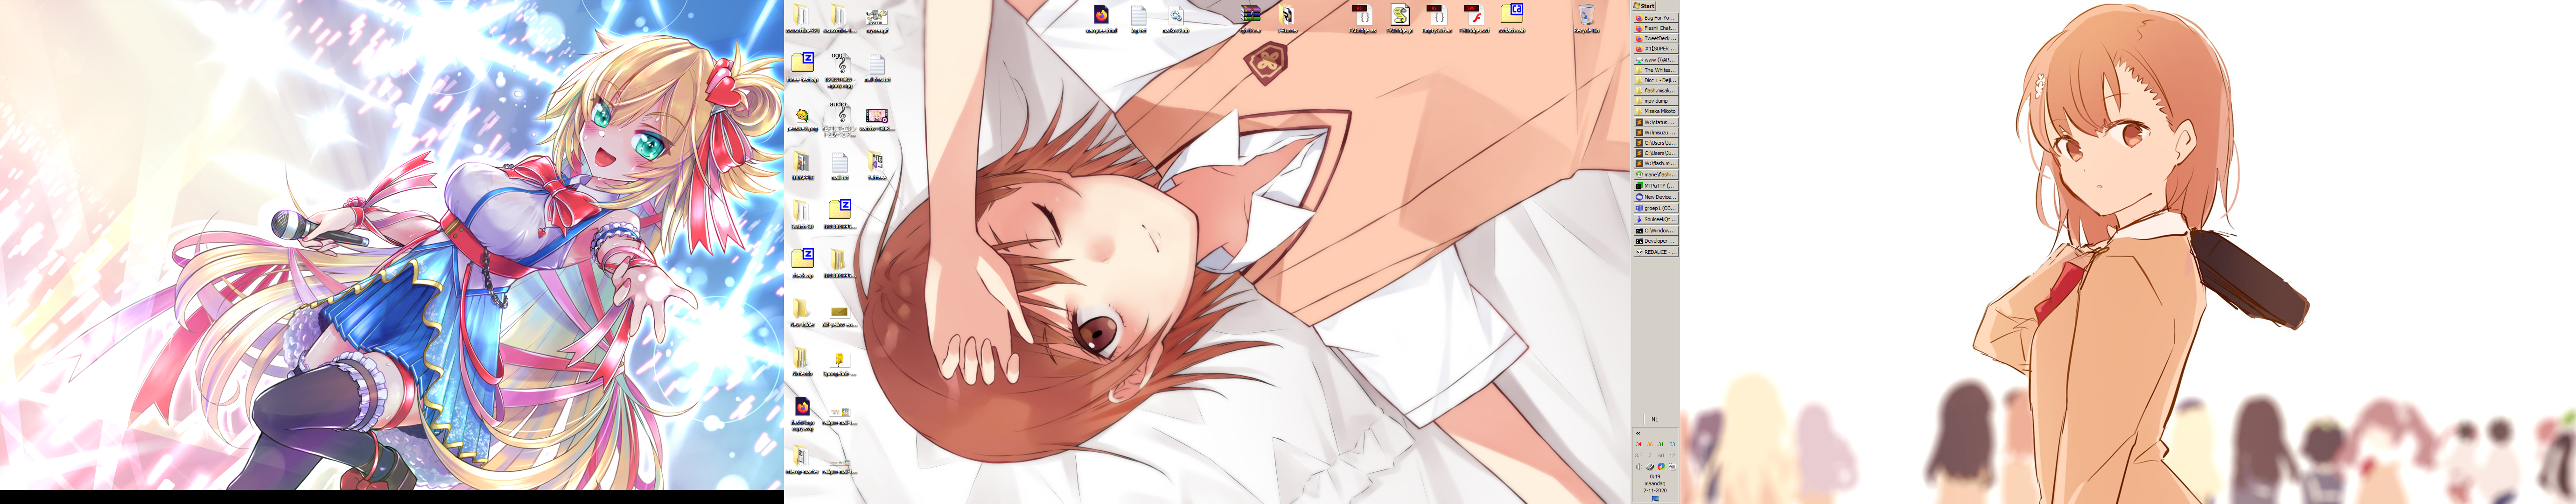Select the FABridge.as ActionScript file icon
Screen dimensions: 2576x504
tap(1362, 19)
